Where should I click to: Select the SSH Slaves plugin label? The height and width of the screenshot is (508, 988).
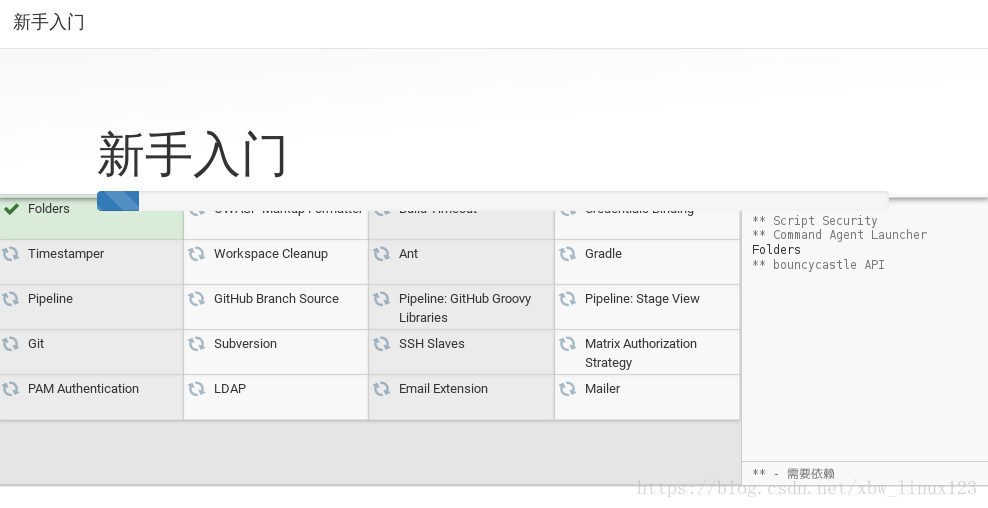pyautogui.click(x=432, y=344)
